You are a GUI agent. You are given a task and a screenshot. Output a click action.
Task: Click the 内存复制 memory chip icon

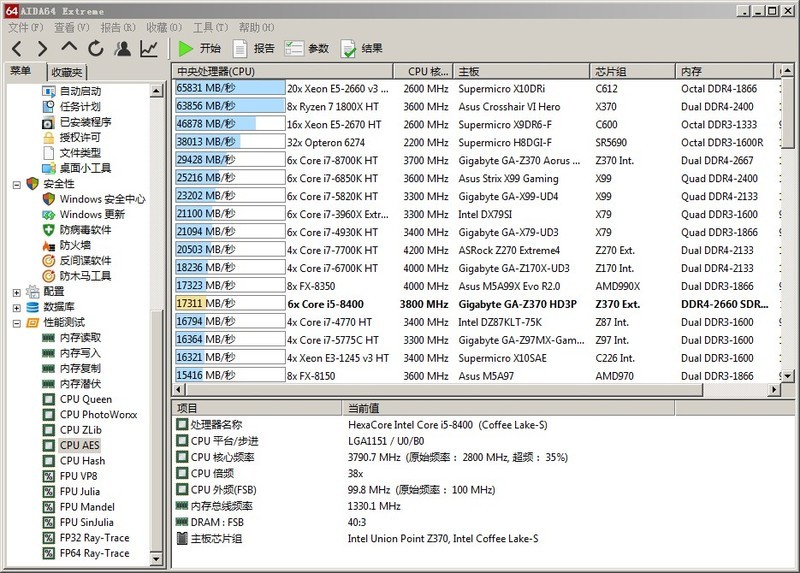tap(48, 368)
